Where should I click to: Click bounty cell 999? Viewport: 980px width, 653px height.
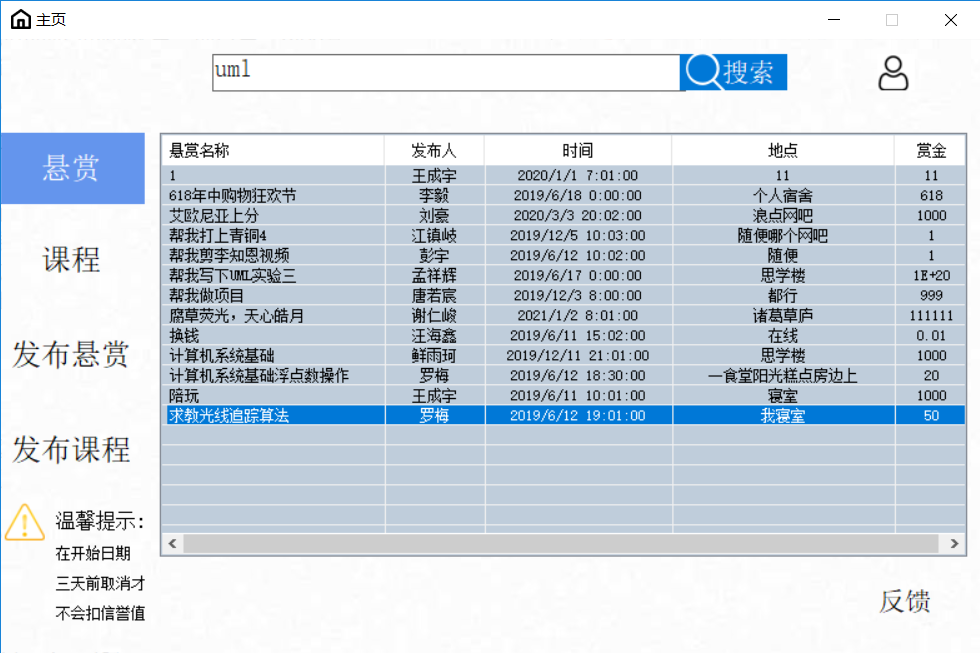pos(931,296)
